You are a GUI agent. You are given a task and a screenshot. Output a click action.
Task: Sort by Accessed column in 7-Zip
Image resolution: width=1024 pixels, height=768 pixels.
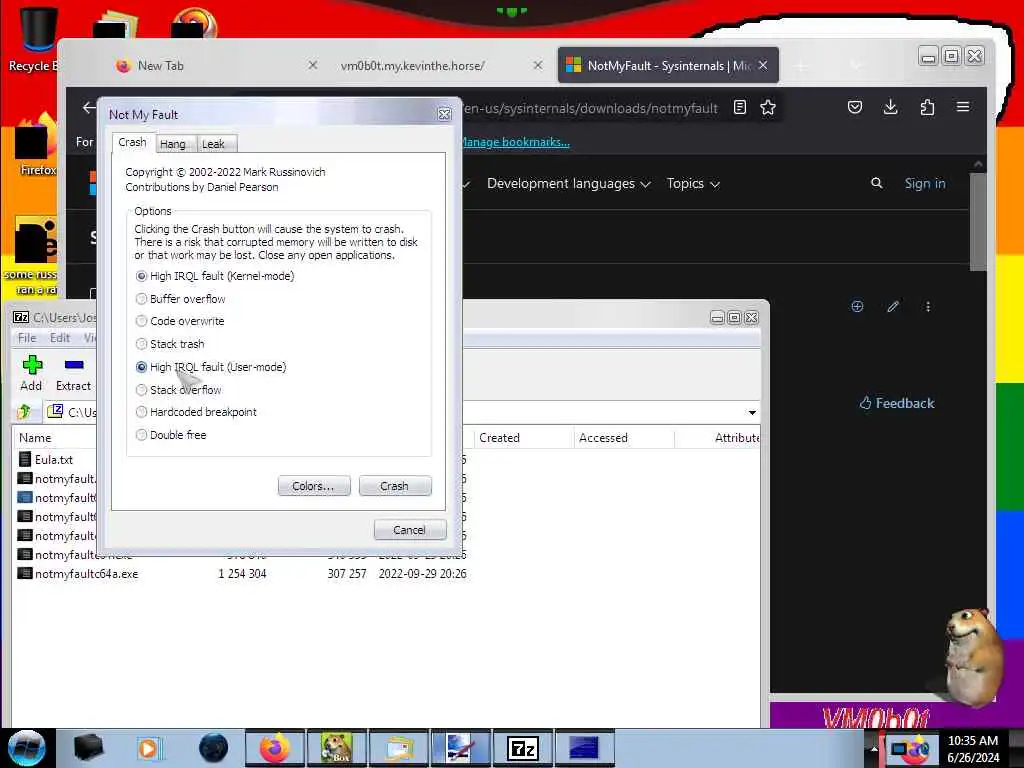click(x=624, y=438)
